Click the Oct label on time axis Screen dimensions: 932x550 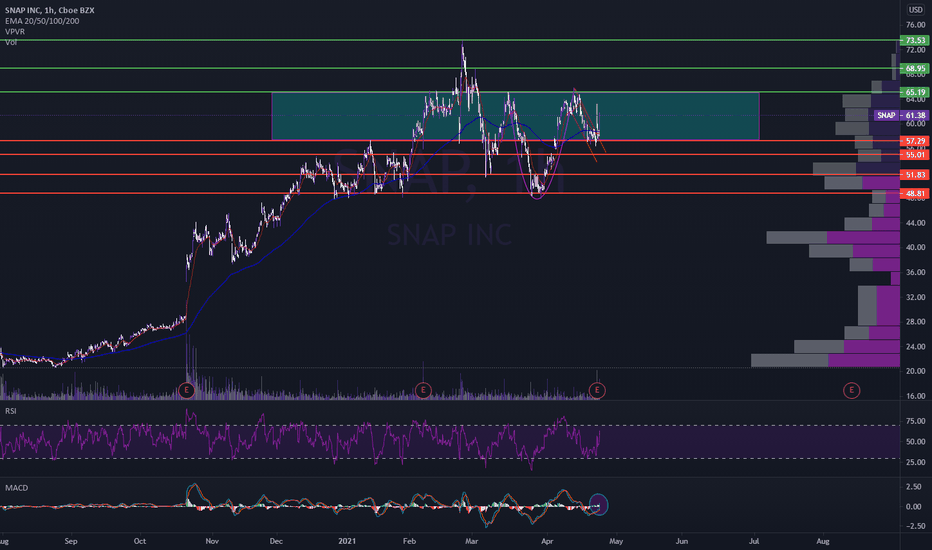[140, 541]
